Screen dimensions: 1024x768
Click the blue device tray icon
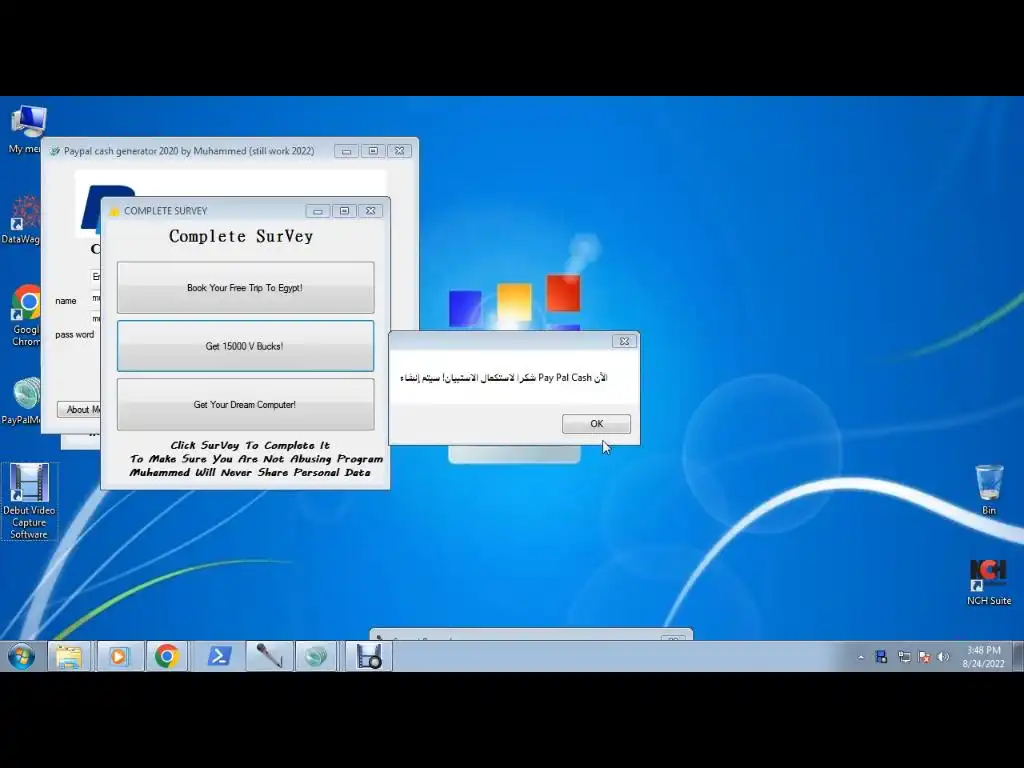882,657
